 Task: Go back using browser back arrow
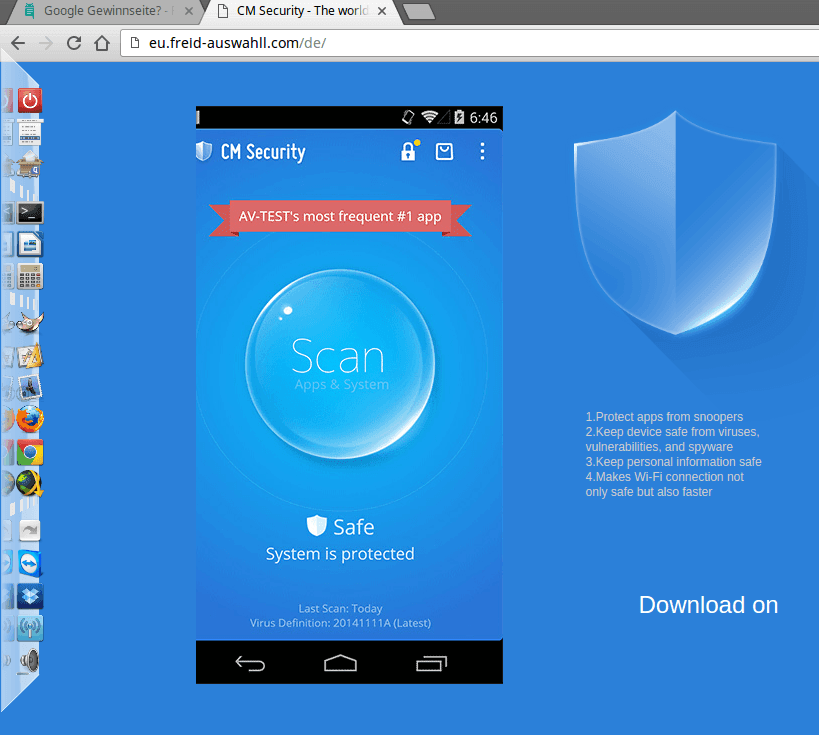click(x=18, y=43)
